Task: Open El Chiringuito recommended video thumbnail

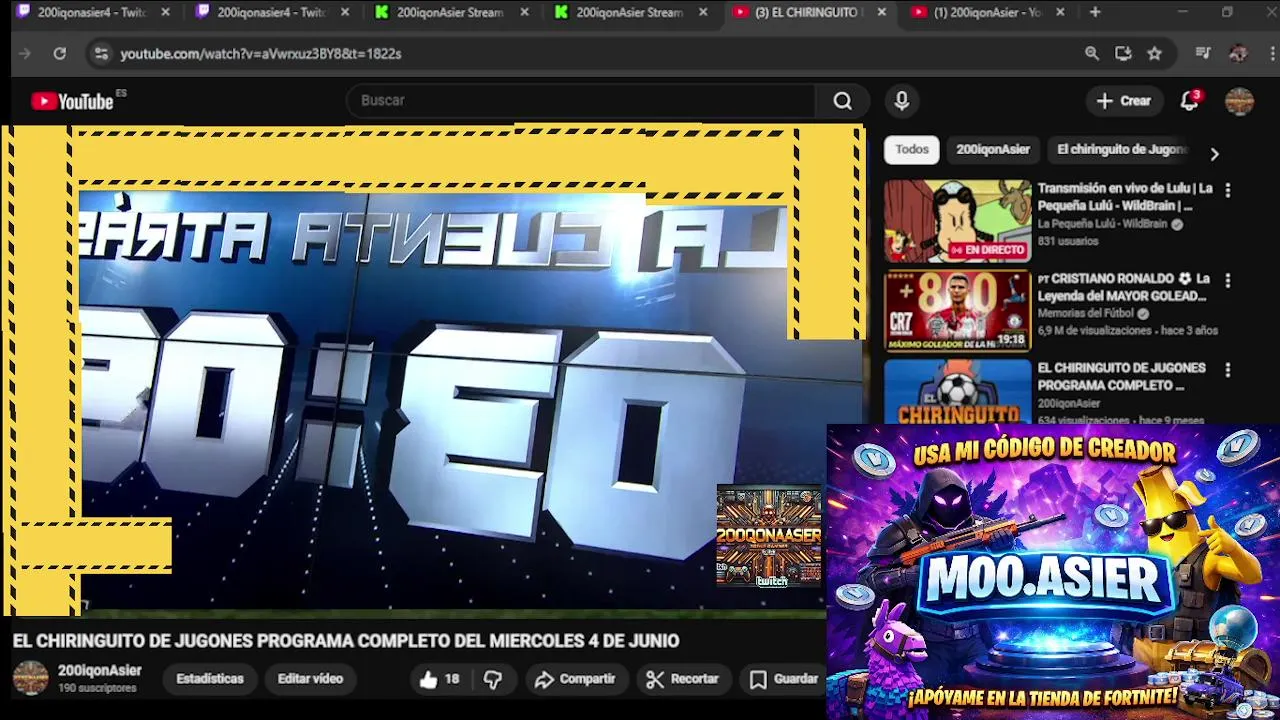Action: tap(957, 391)
